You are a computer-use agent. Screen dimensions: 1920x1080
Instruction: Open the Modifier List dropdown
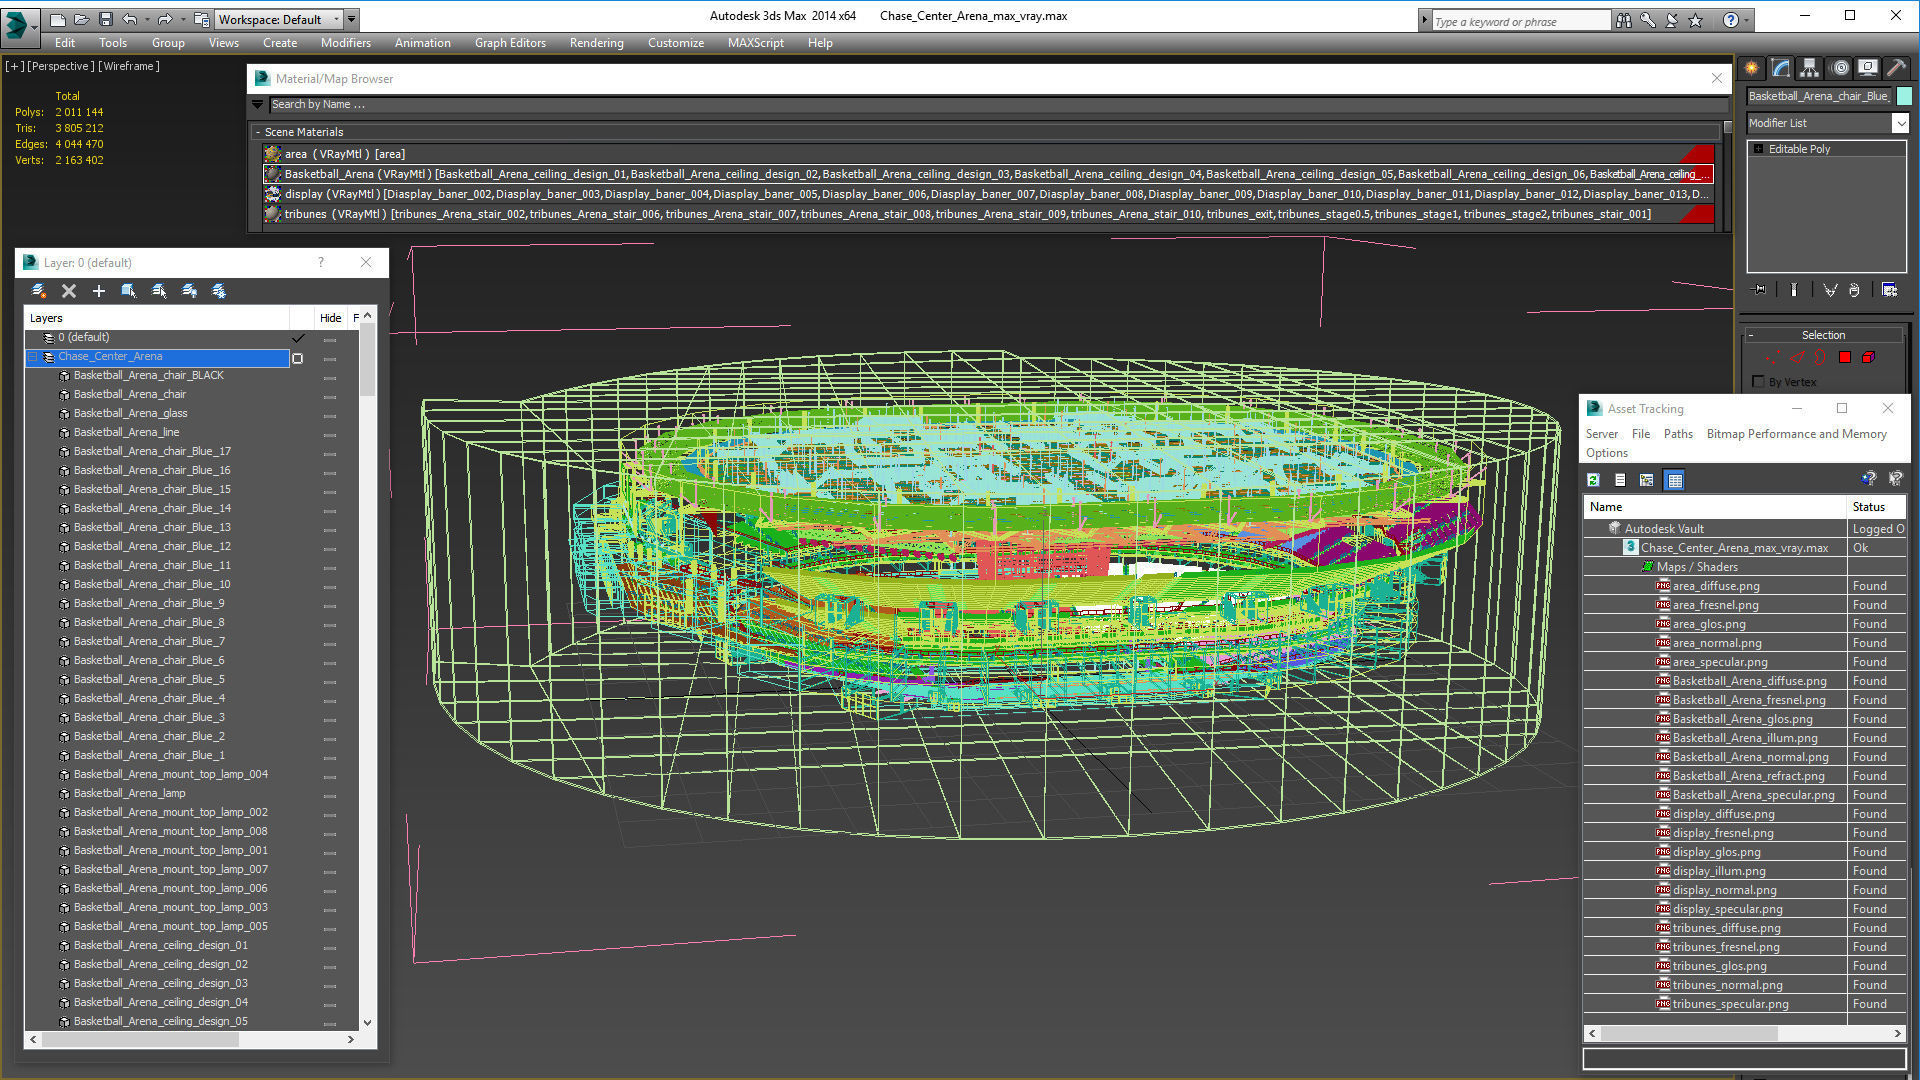(1899, 123)
